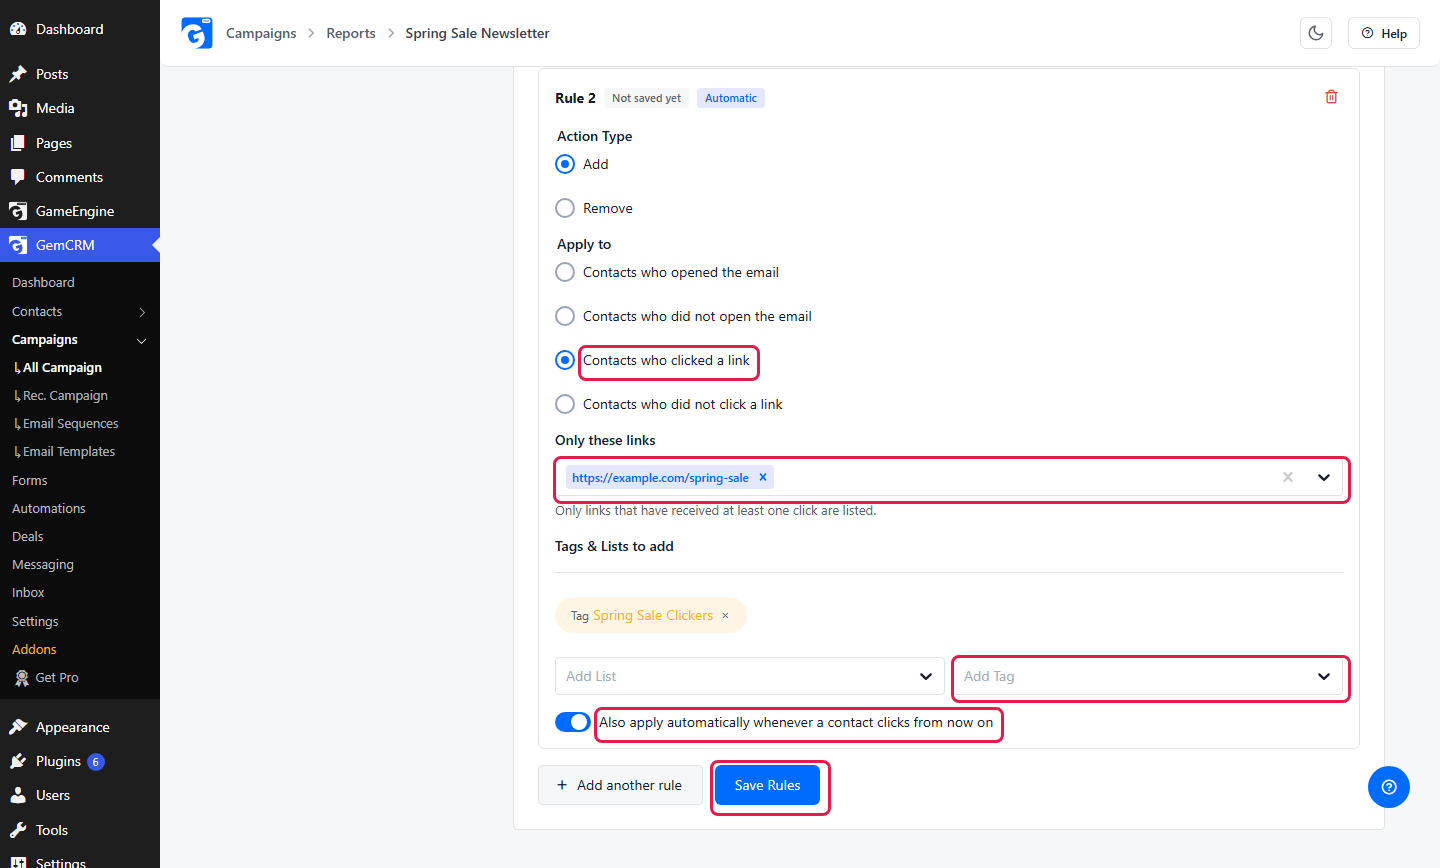Open Posts pin icon in sidebar
The height and width of the screenshot is (868, 1440).
coord(18,74)
